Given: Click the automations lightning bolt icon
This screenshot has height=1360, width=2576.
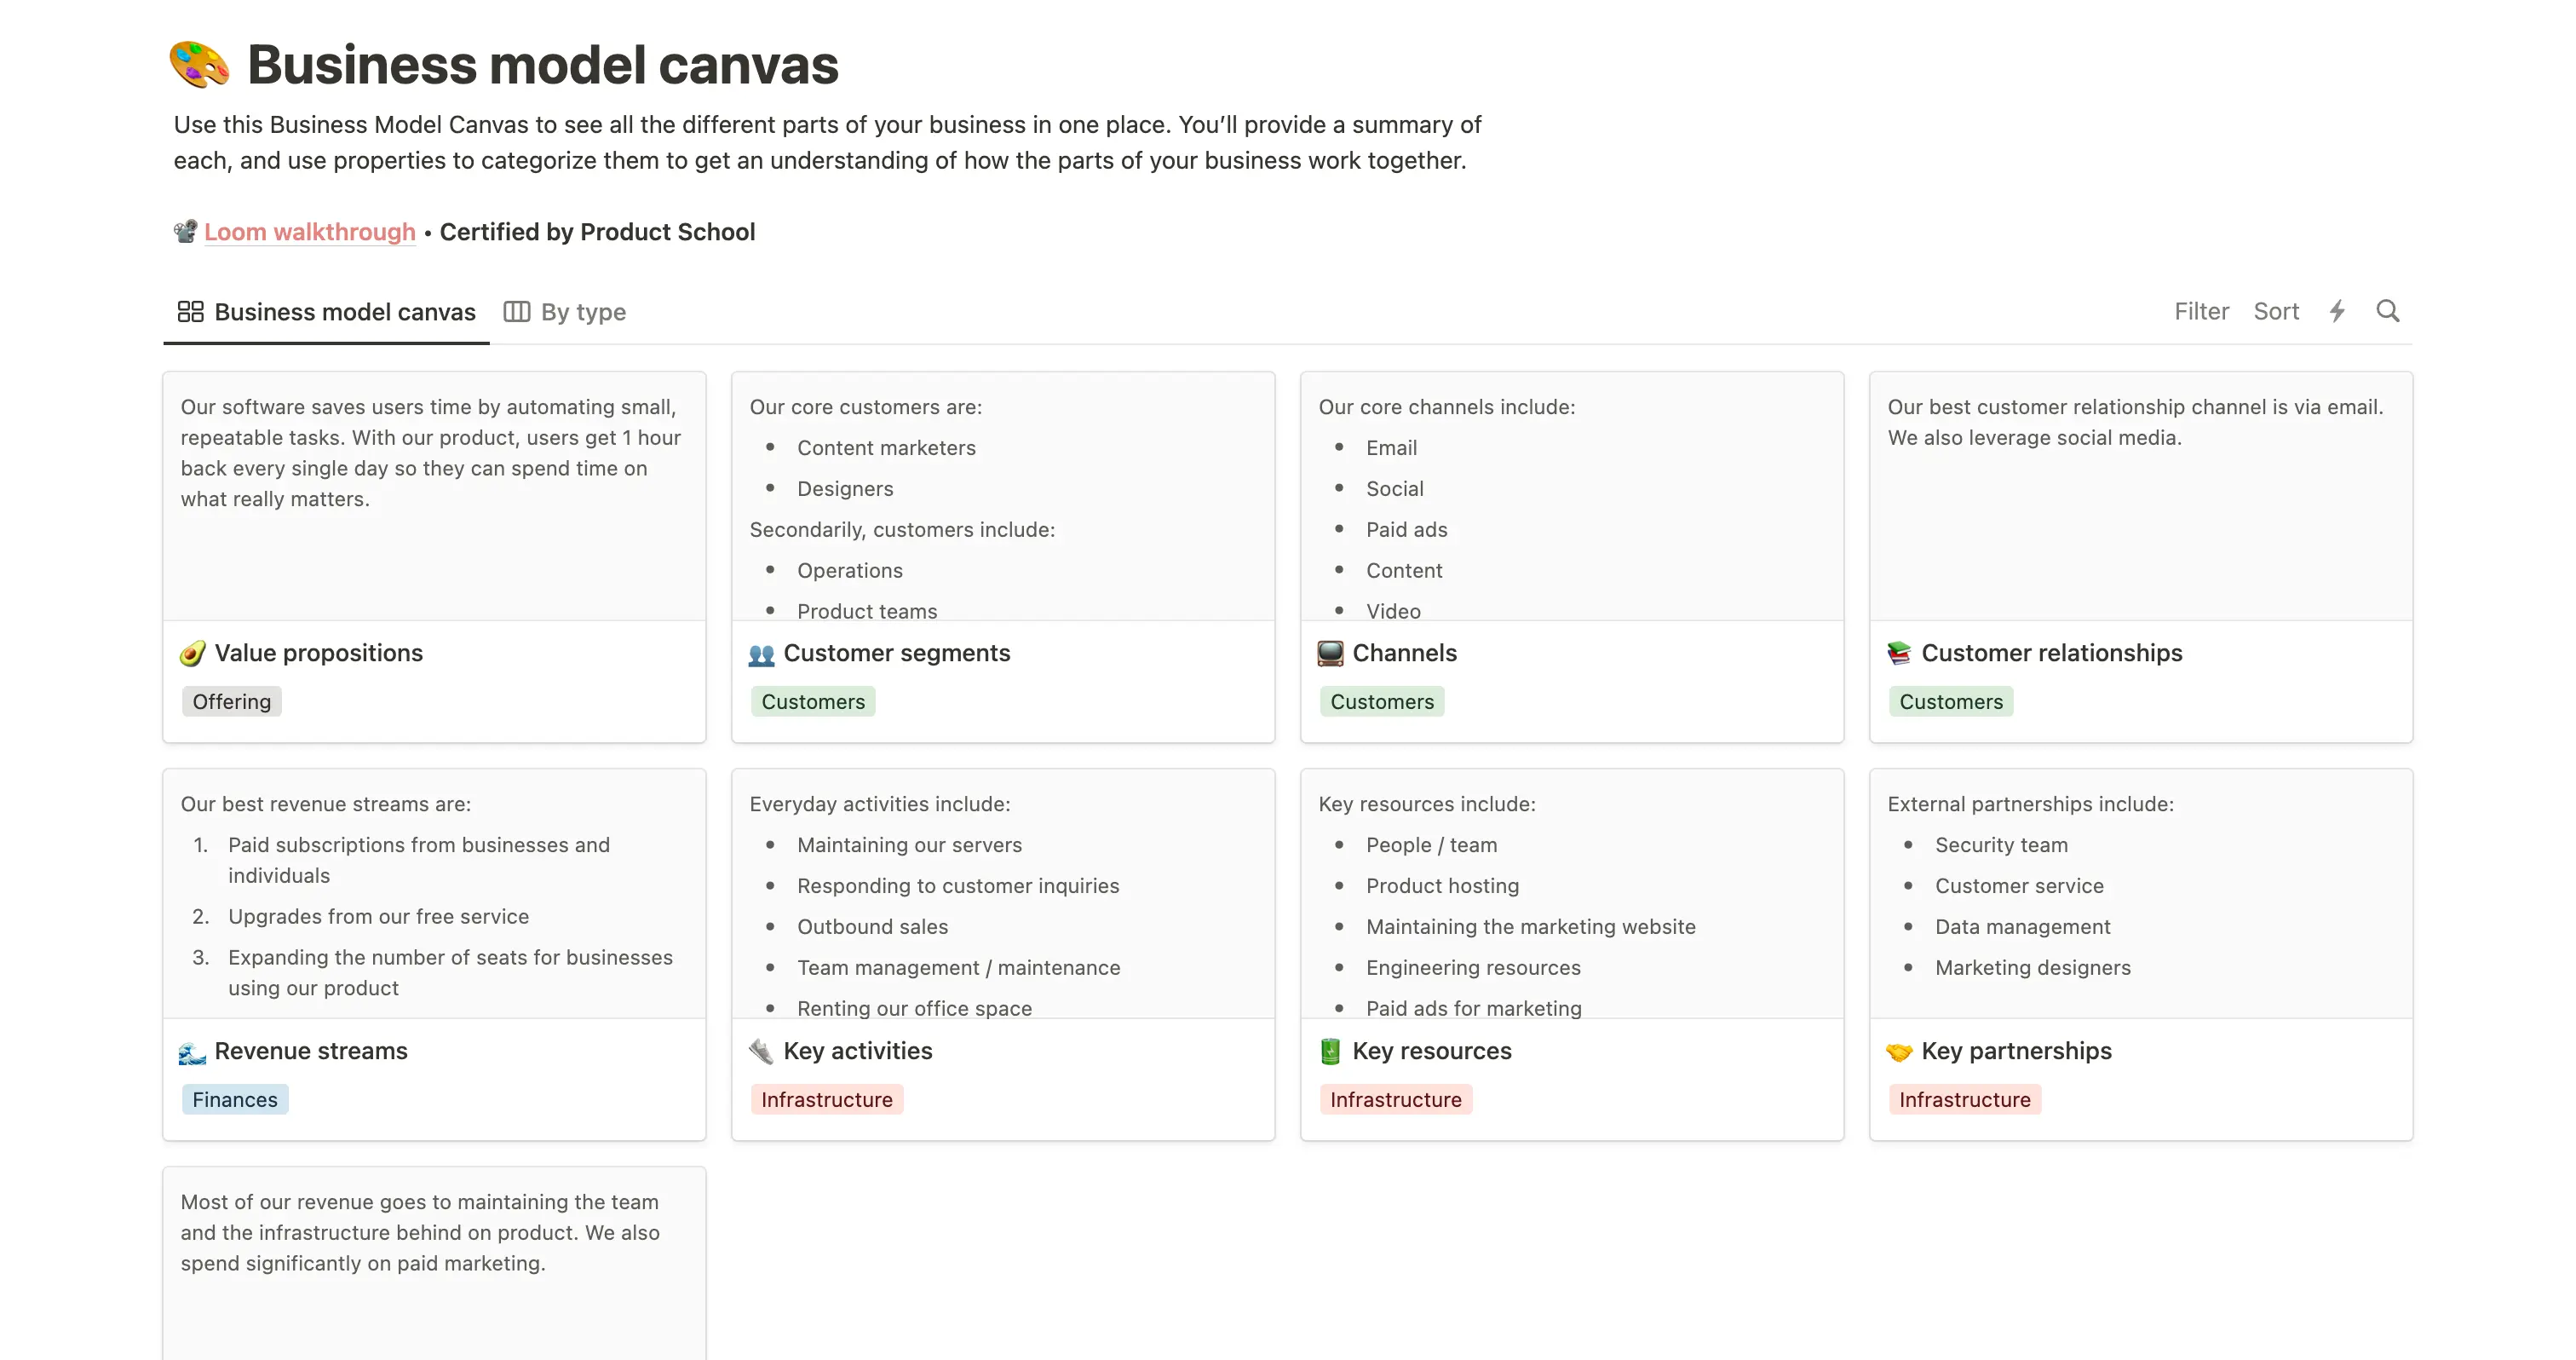Looking at the screenshot, I should click(2337, 311).
